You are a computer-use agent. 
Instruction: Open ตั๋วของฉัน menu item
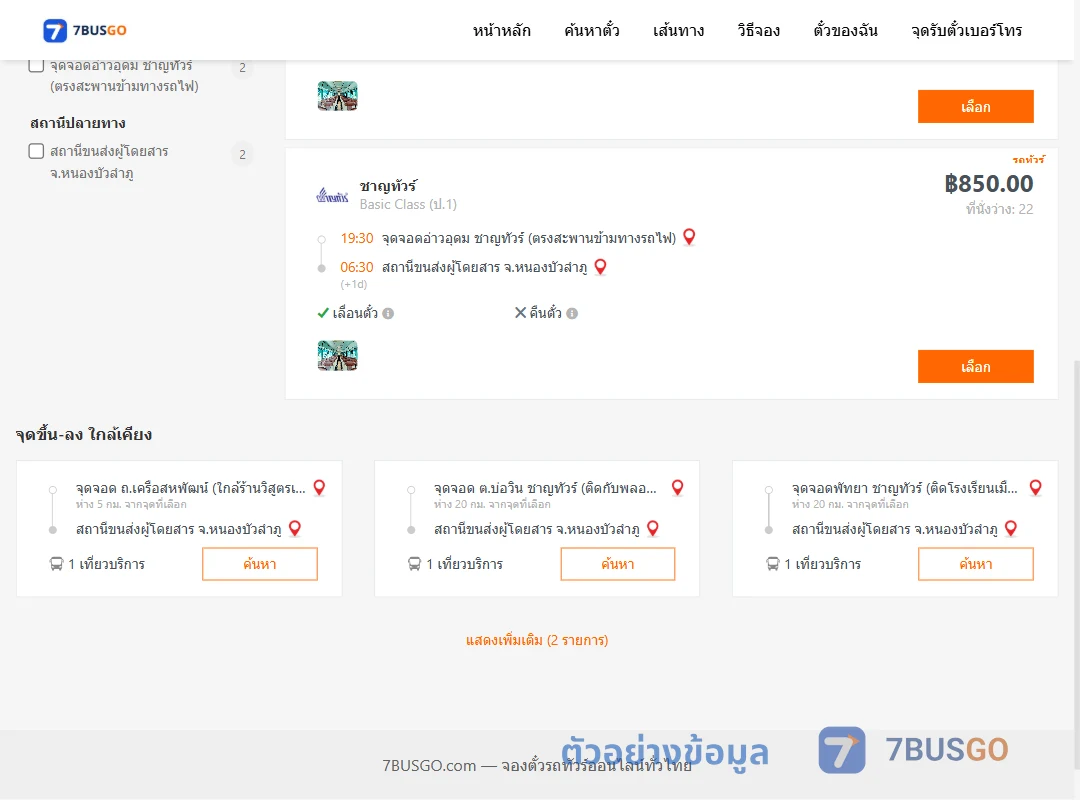[845, 30]
